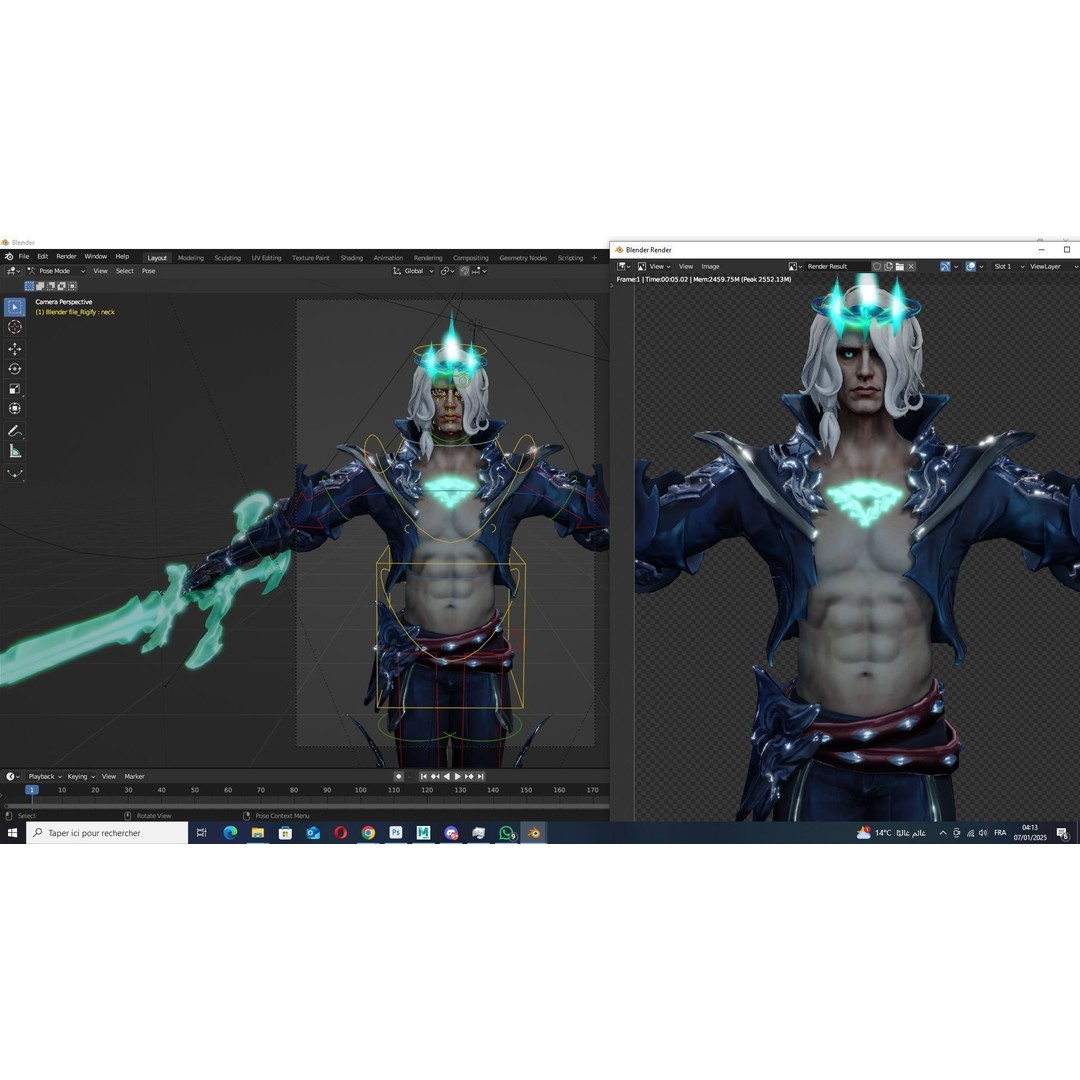Screen dimensions: 1080x1080
Task: Jump to the timeline end frame
Action: 481,776
